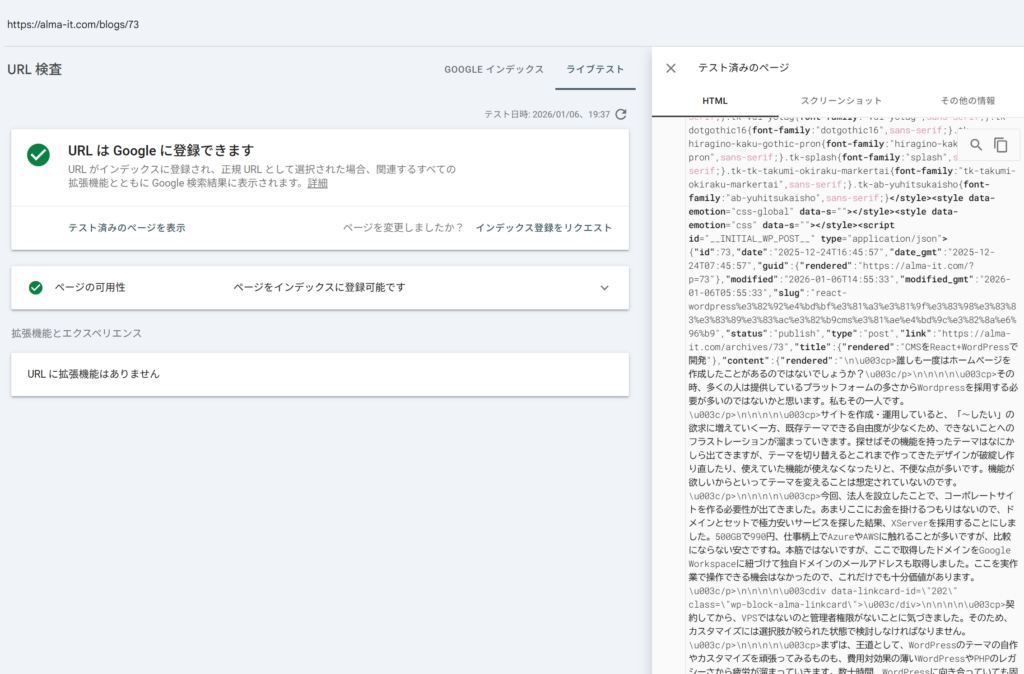Switch to the GOOGLE インデックス tab
The height and width of the screenshot is (674, 1024).
pyautogui.click(x=494, y=69)
